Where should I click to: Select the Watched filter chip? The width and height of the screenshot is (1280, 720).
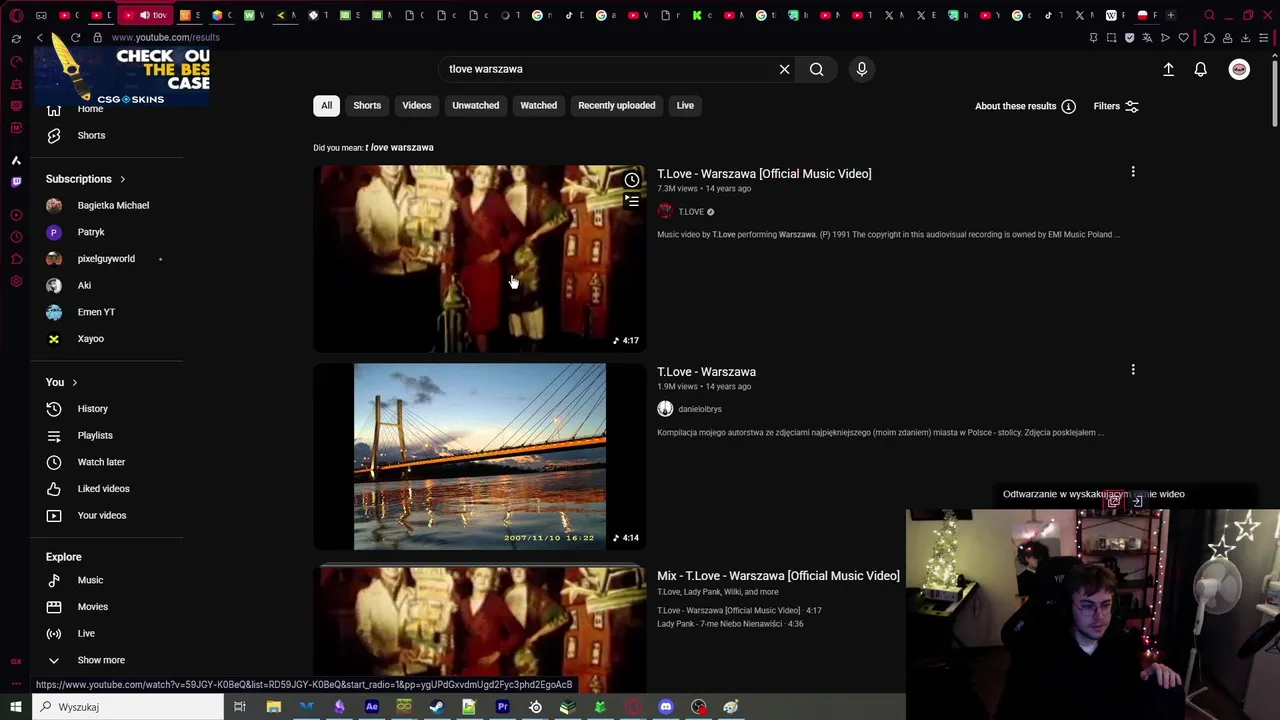pyautogui.click(x=539, y=106)
